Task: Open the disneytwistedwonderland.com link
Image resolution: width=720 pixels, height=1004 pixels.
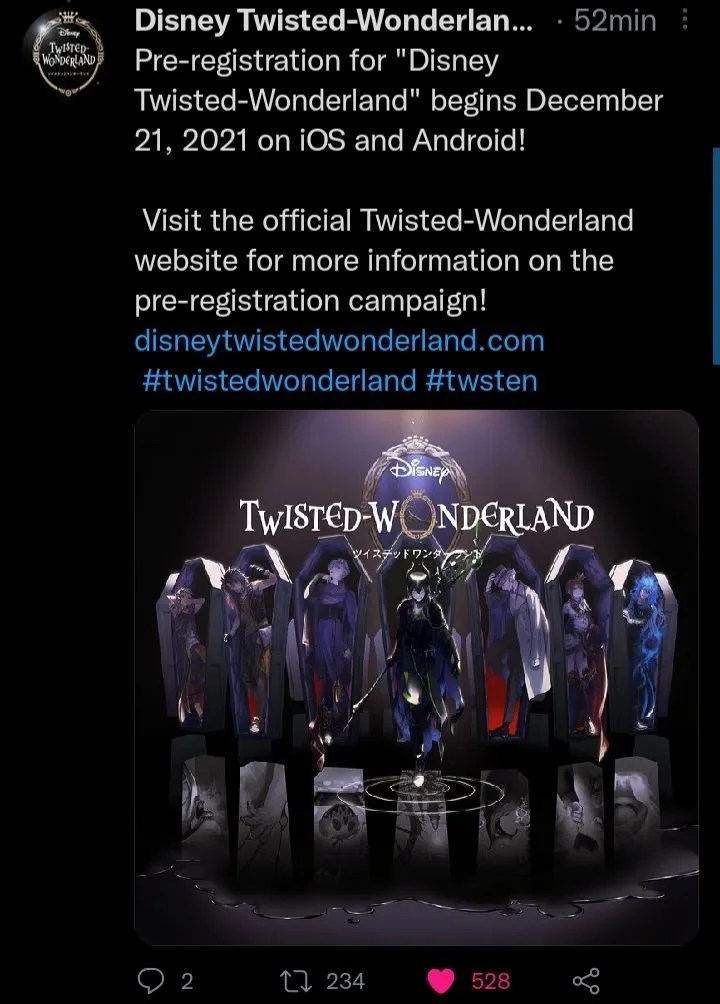Action: (x=340, y=341)
